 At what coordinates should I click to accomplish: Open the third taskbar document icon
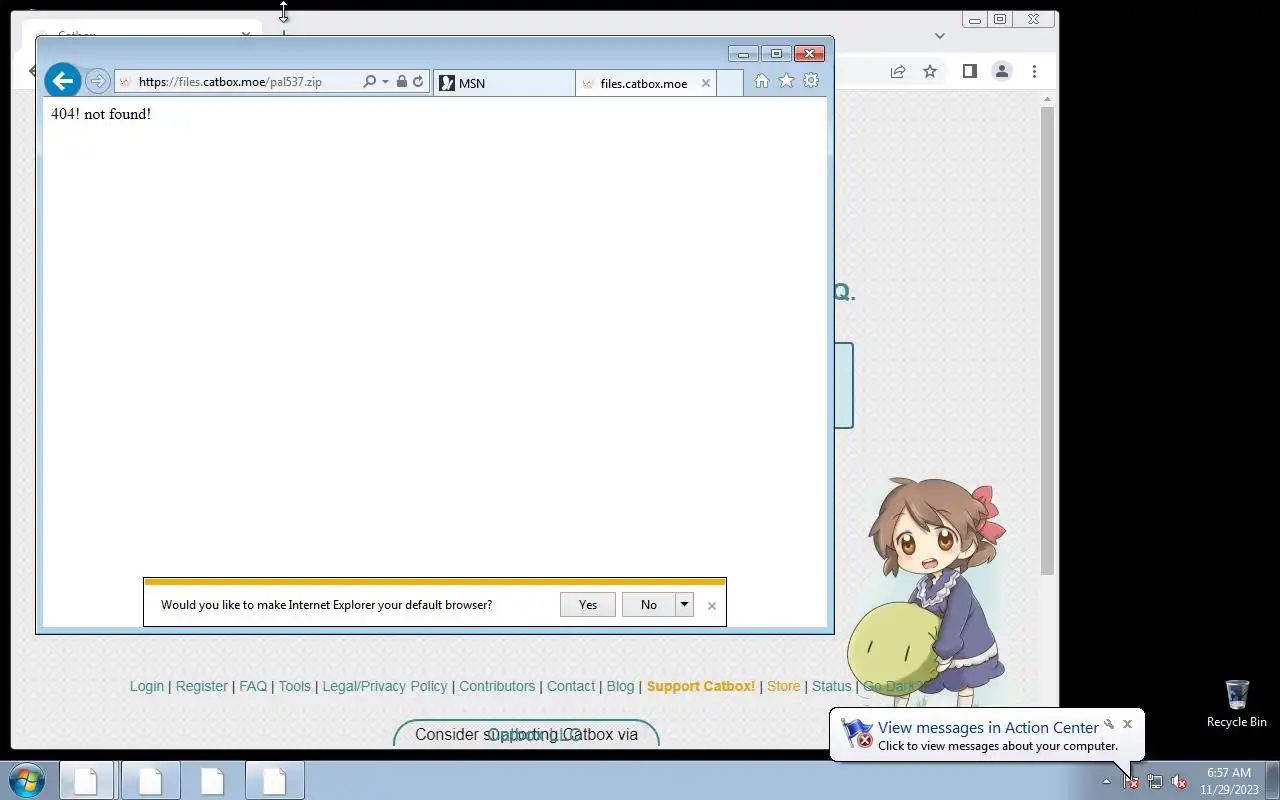point(212,780)
